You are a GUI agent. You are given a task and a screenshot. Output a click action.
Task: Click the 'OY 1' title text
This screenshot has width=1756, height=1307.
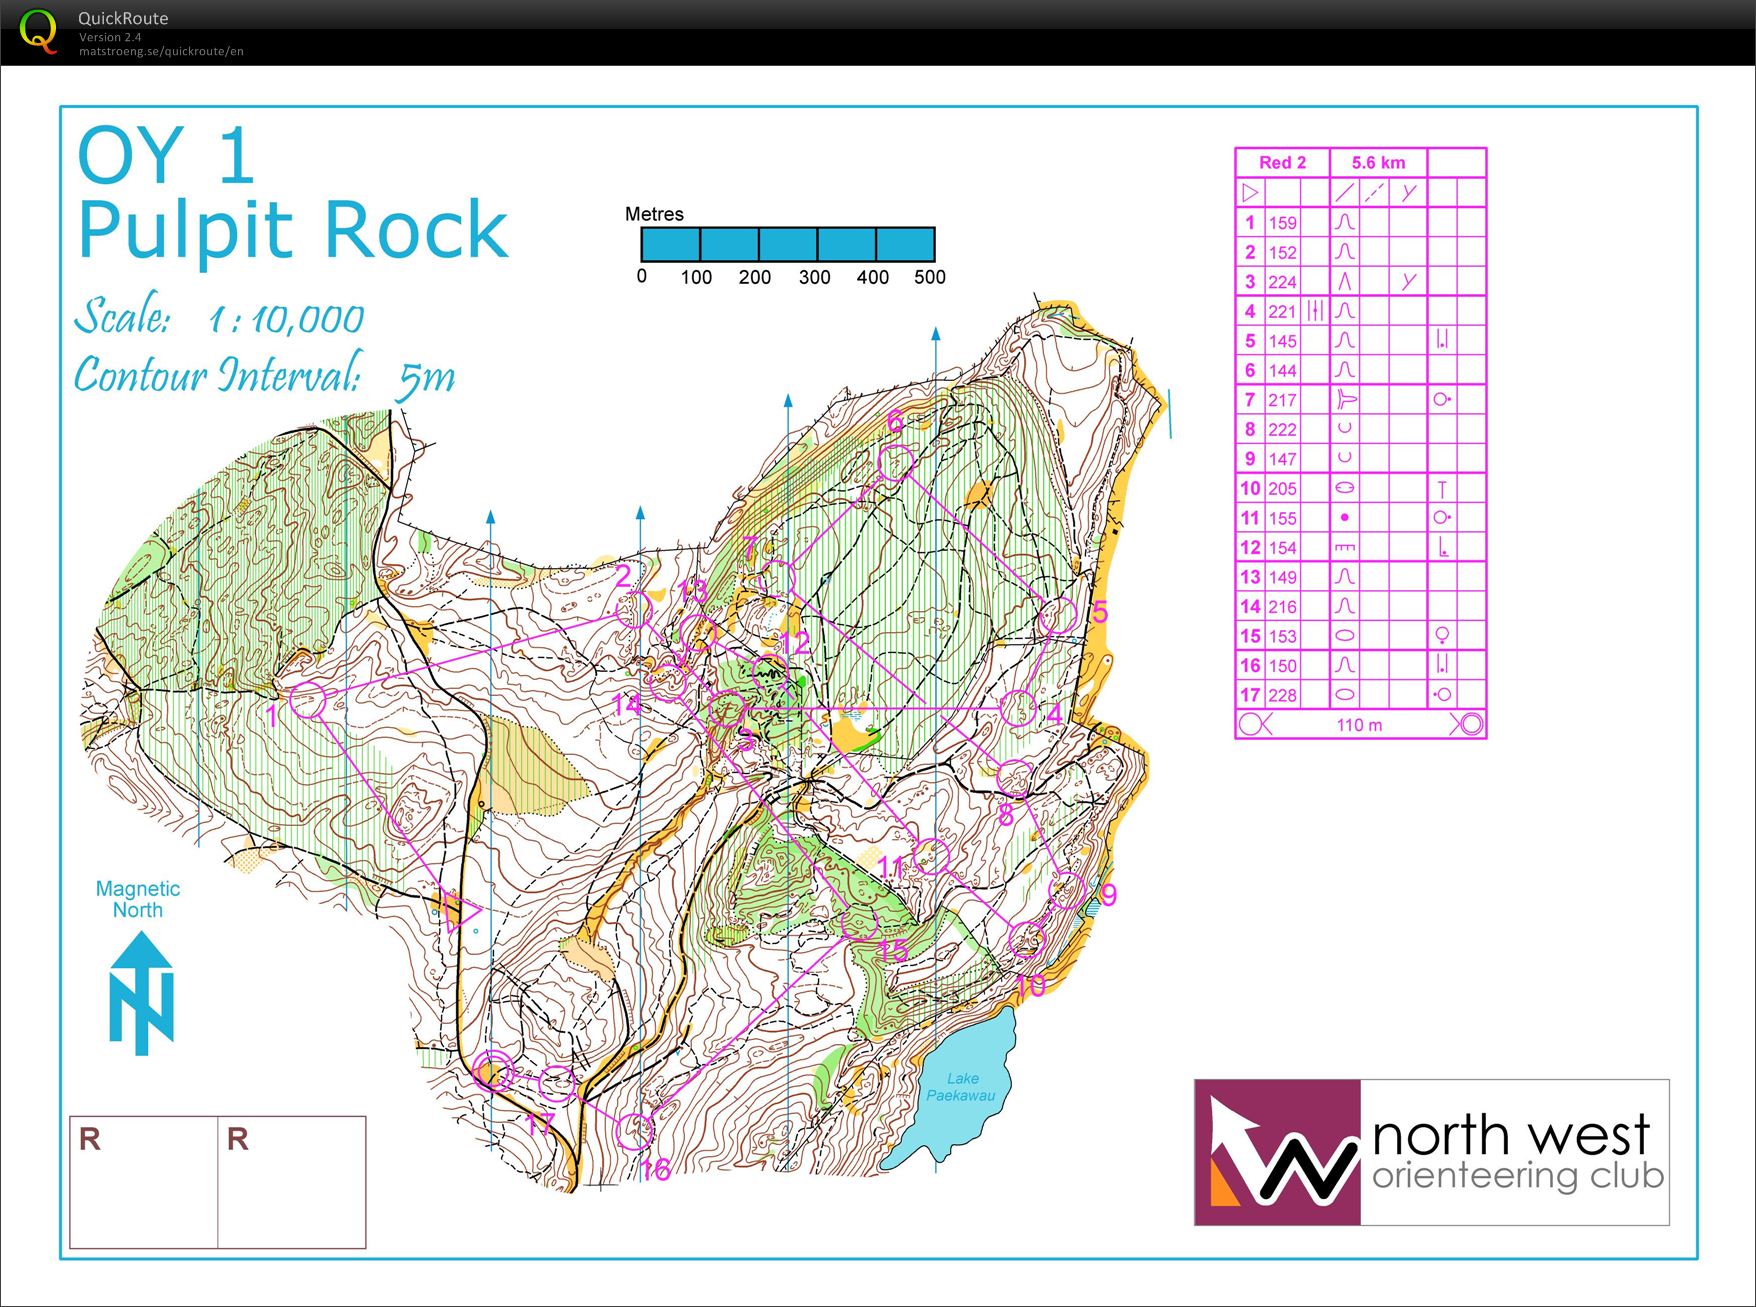(x=167, y=156)
